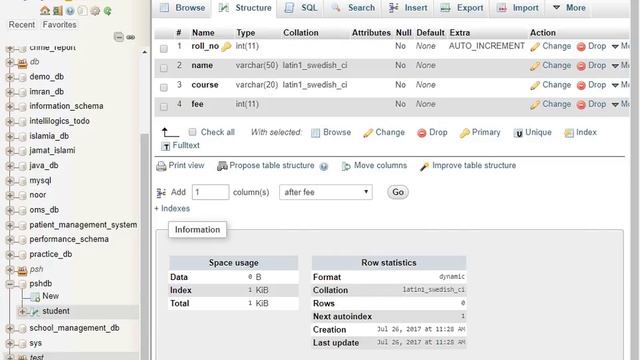This screenshot has width=640, height=360.
Task: Tick the checkbox for name row
Action: pos(164,68)
